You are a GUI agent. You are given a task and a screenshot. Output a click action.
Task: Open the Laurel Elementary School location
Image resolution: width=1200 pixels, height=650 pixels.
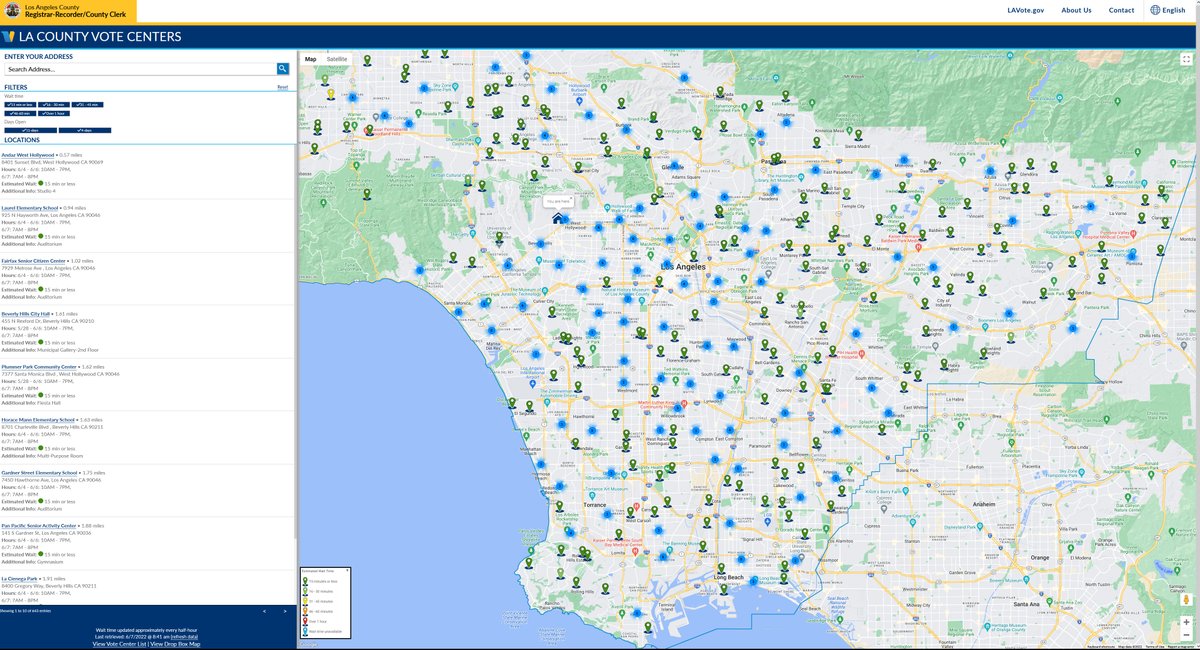pyautogui.click(x=31, y=208)
